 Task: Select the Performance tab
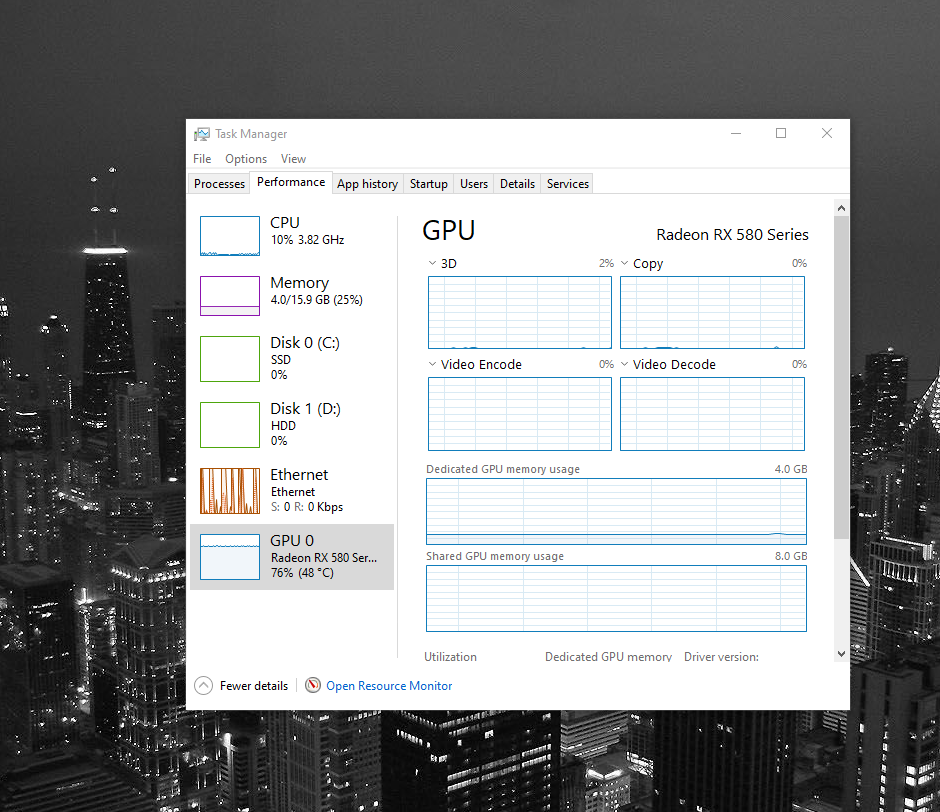[291, 182]
